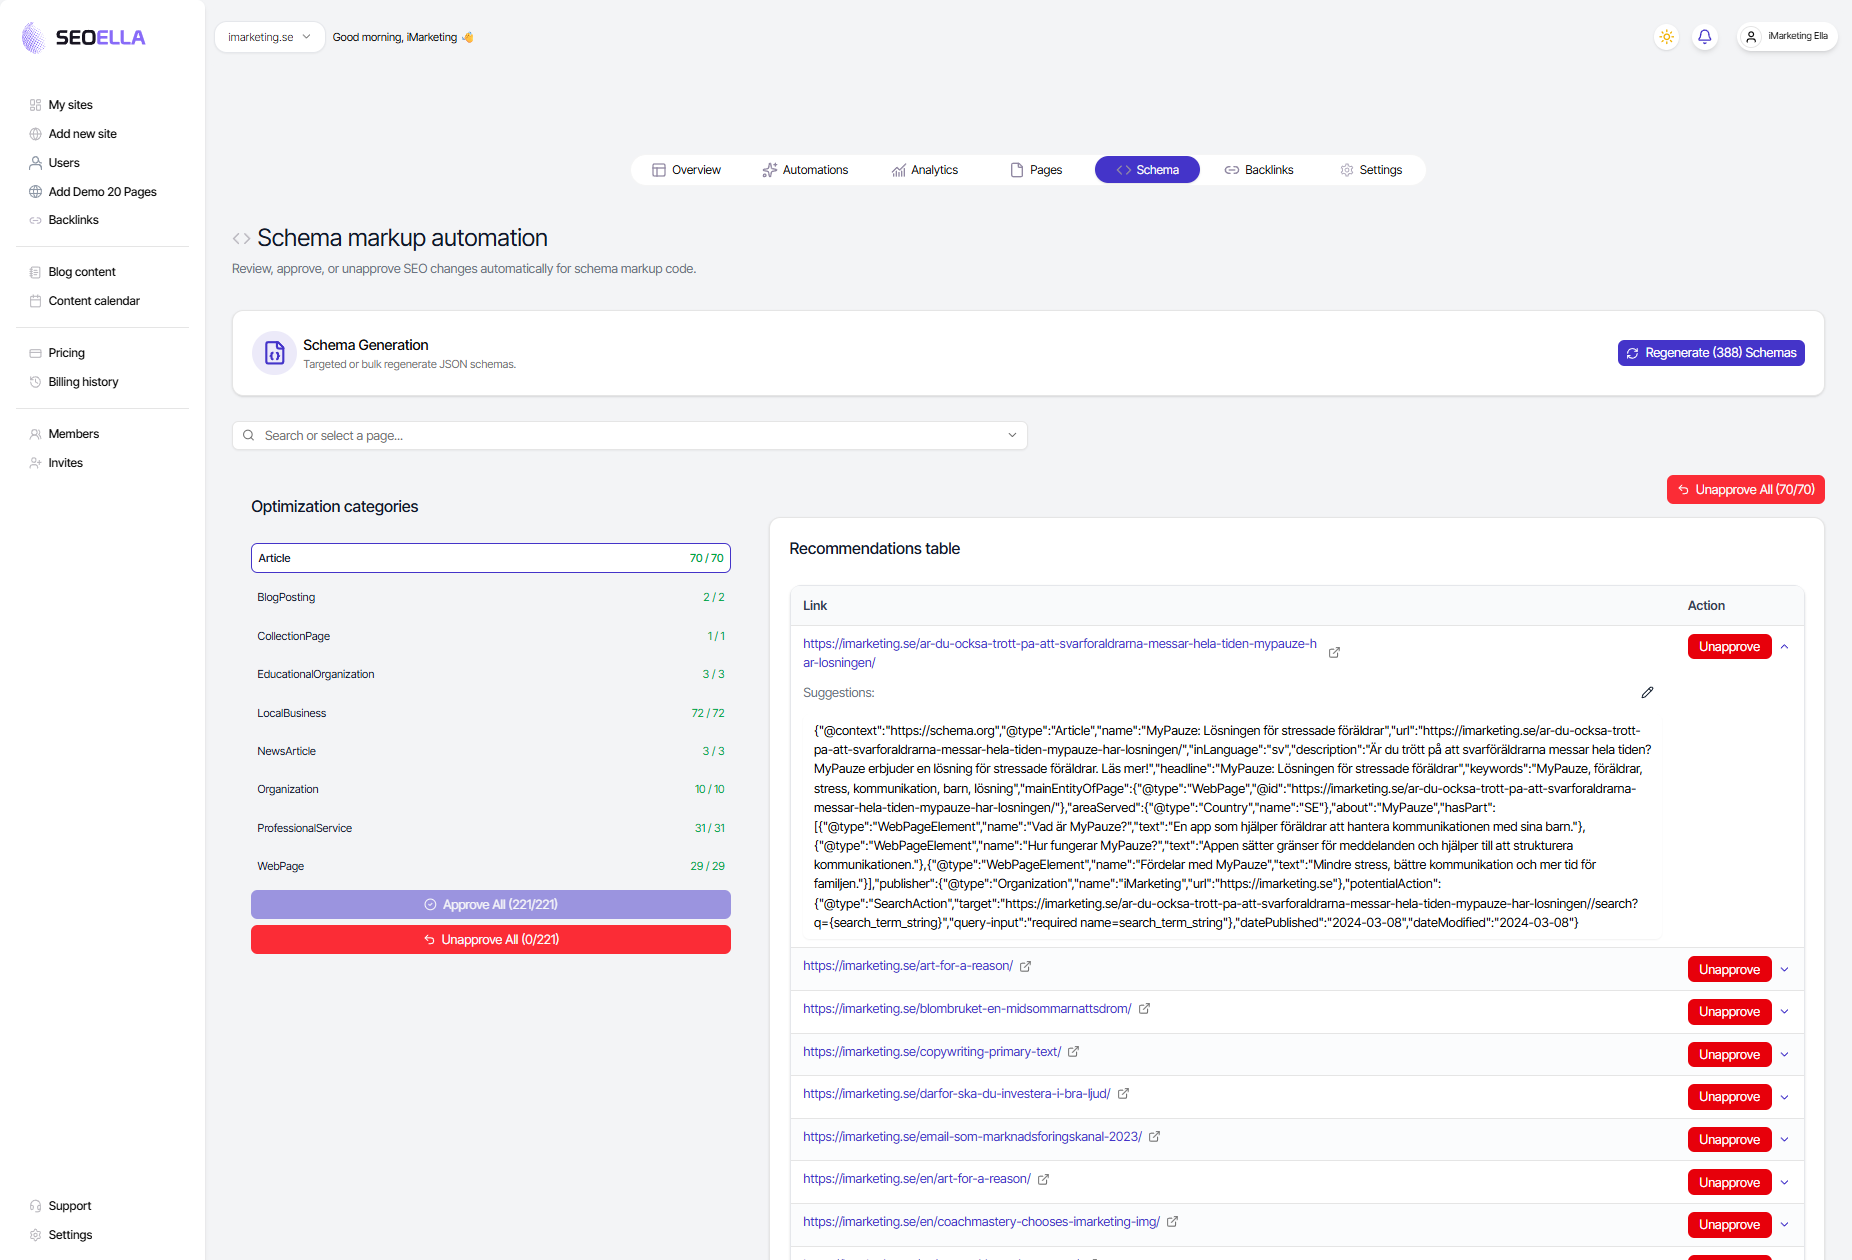Expand the Search or select a page dropdown
The height and width of the screenshot is (1260, 1852).
tap(1012, 436)
